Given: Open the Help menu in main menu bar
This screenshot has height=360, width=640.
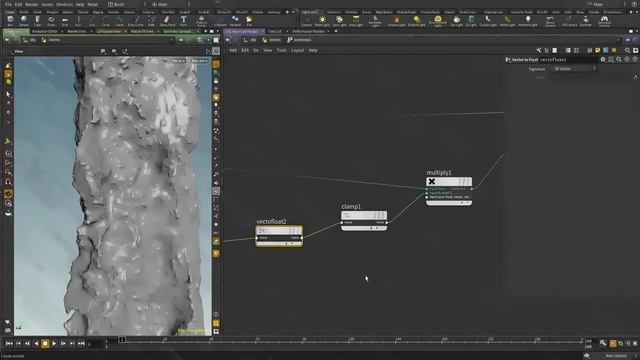Looking at the screenshot, I should (x=80, y=4).
